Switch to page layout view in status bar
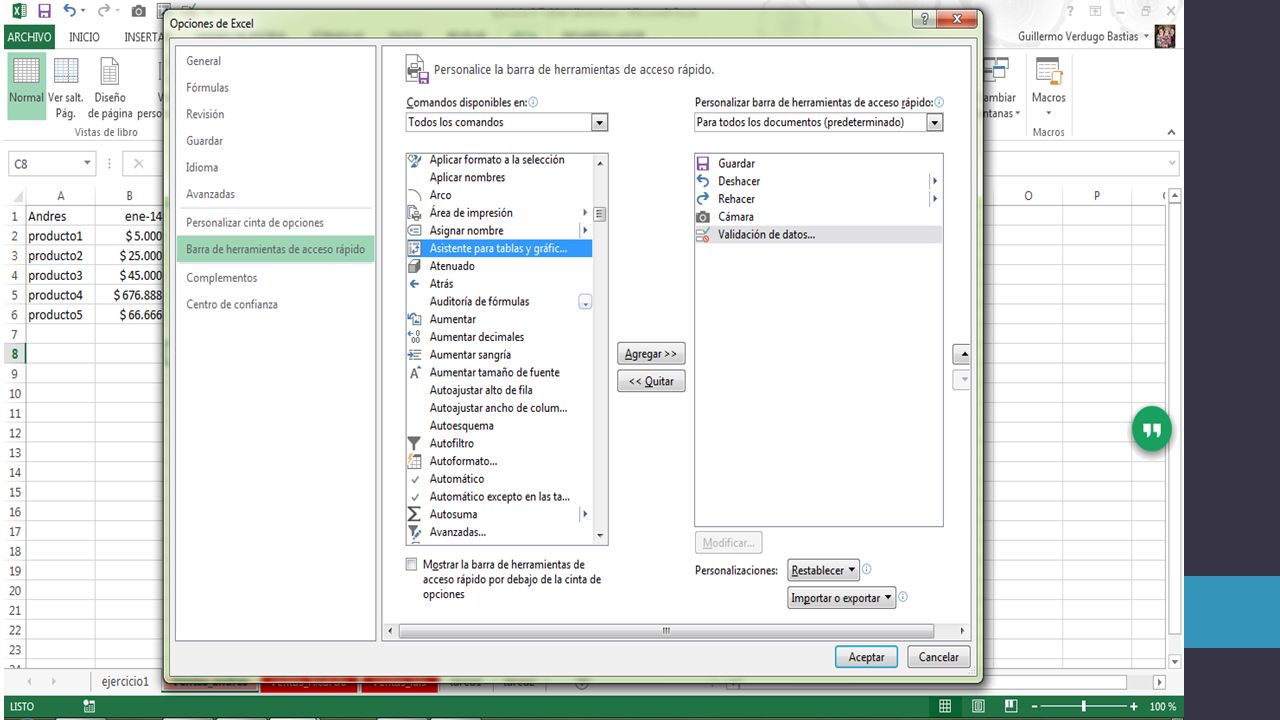1280x720 pixels. pos(976,706)
